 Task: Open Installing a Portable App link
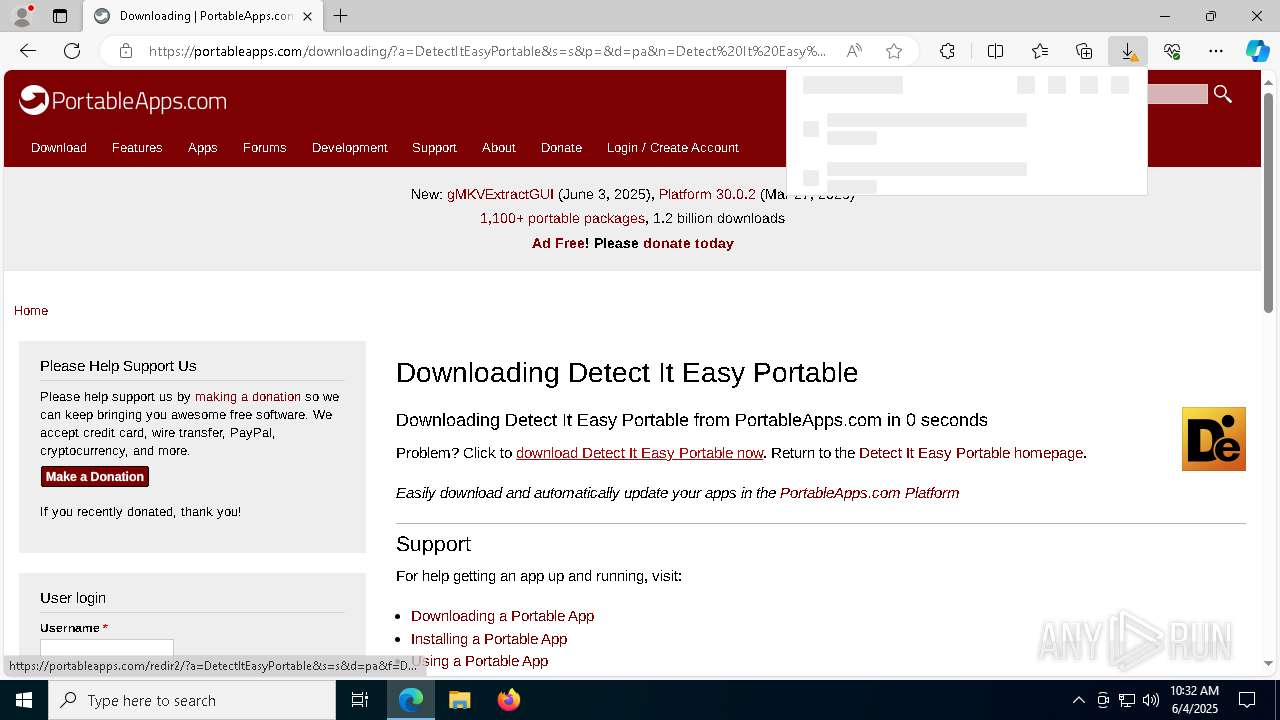point(489,639)
